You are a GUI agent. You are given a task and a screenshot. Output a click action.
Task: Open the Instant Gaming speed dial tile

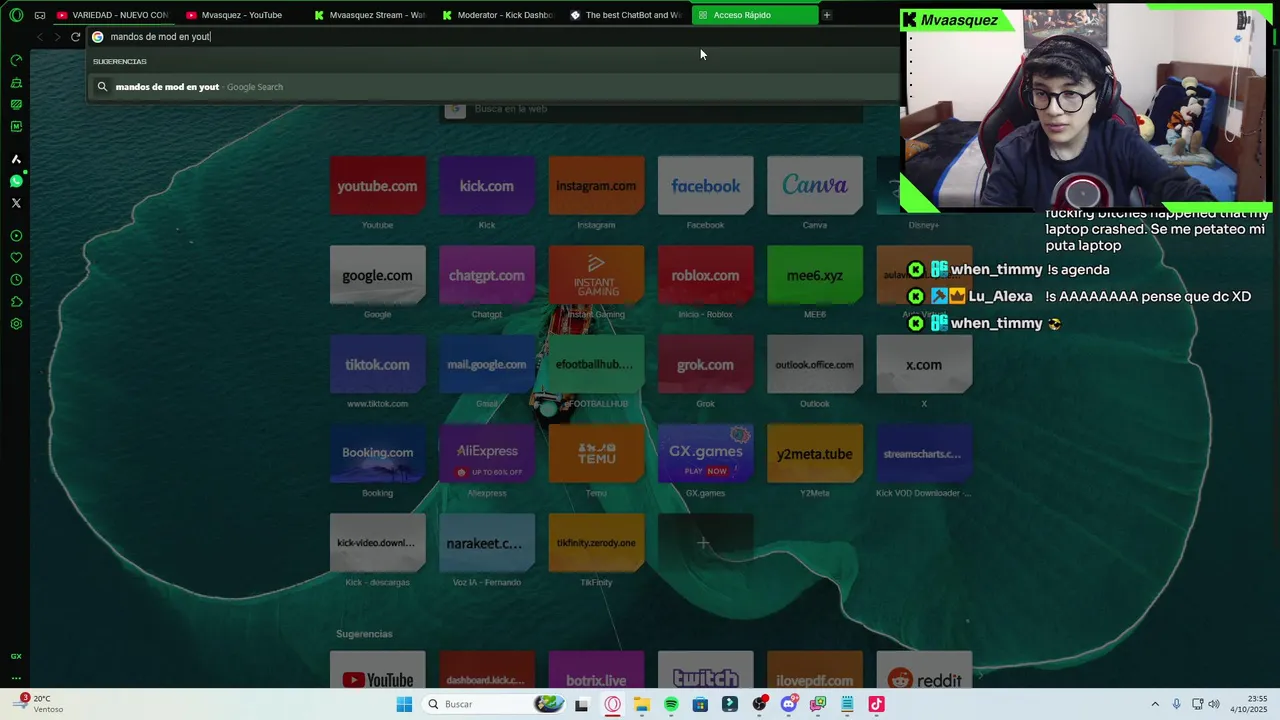click(596, 275)
